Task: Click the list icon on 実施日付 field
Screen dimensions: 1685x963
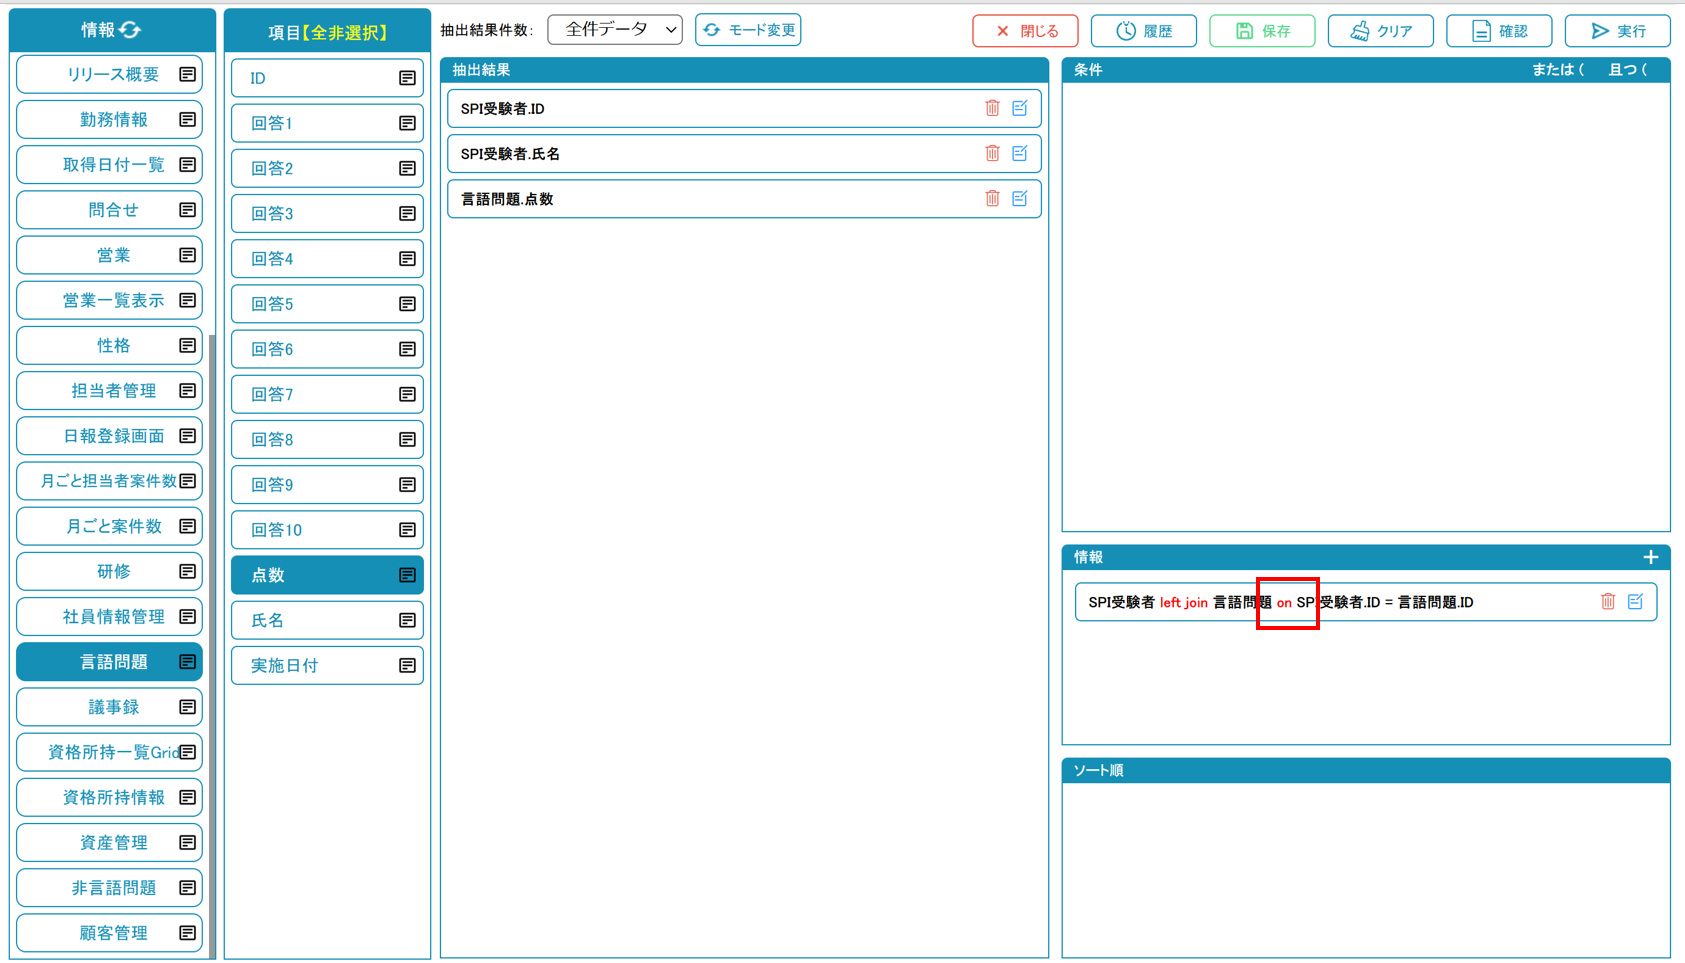Action: 407,665
